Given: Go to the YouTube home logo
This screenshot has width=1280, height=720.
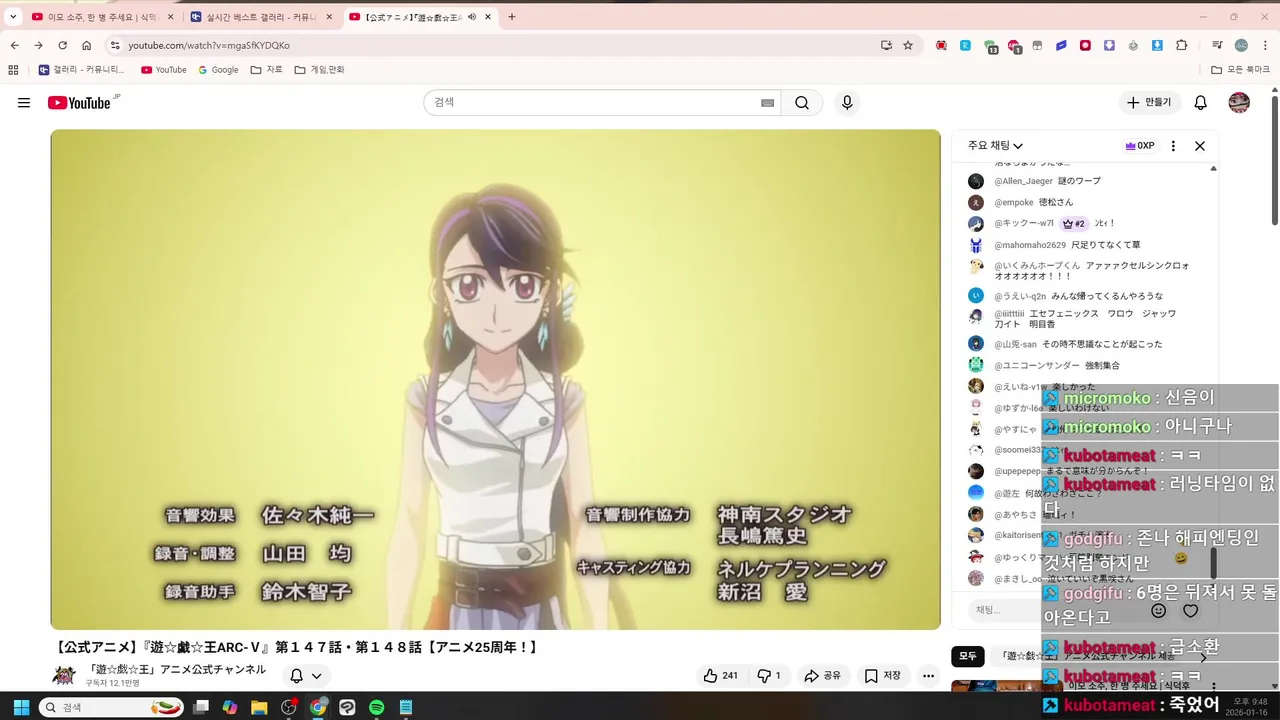Looking at the screenshot, I should (x=79, y=103).
